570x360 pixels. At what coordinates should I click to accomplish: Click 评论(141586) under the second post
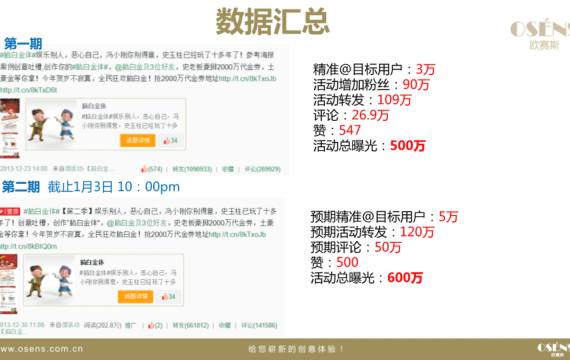pyautogui.click(x=259, y=325)
